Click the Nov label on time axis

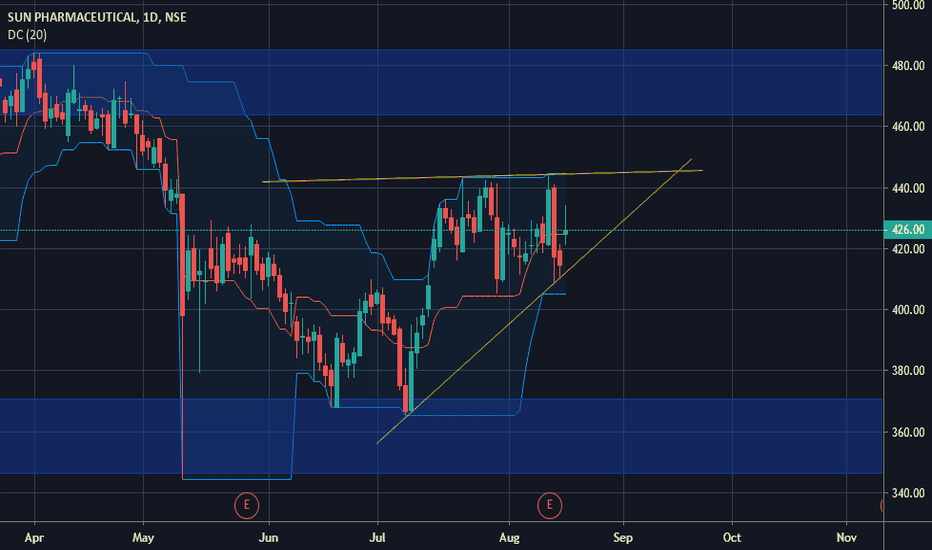pyautogui.click(x=846, y=538)
